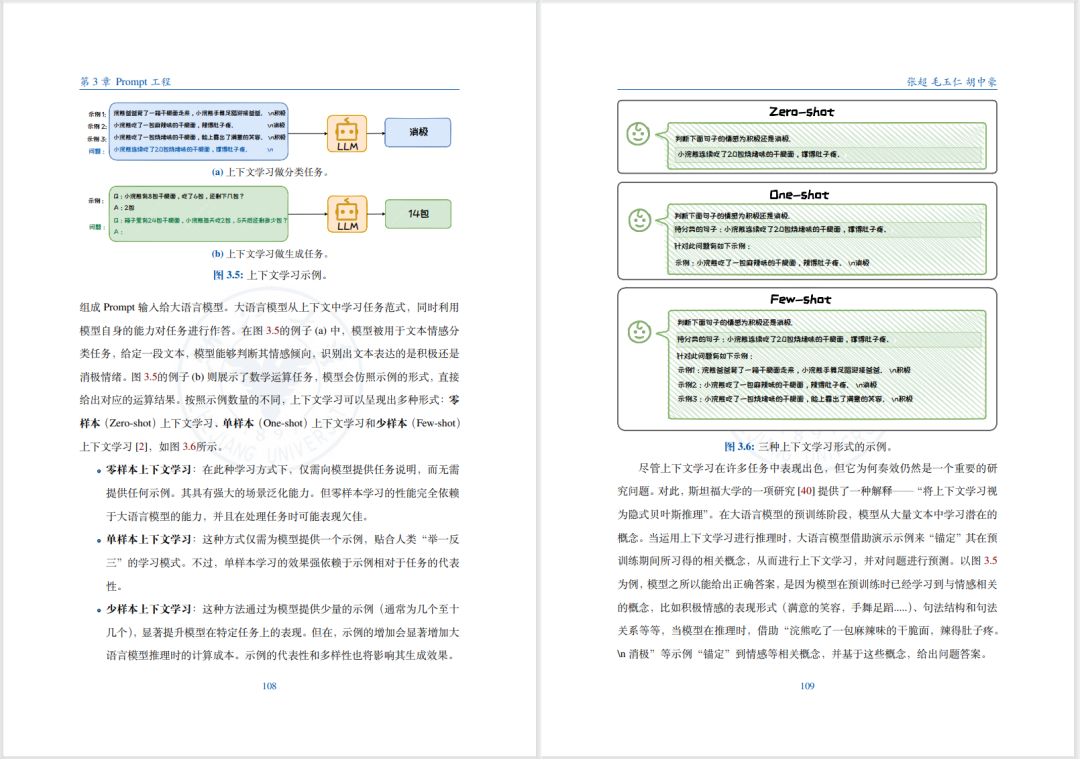Open reference link "3.5" before "的例子 (a) 中"
This screenshot has width=1080, height=759.
click(273, 331)
